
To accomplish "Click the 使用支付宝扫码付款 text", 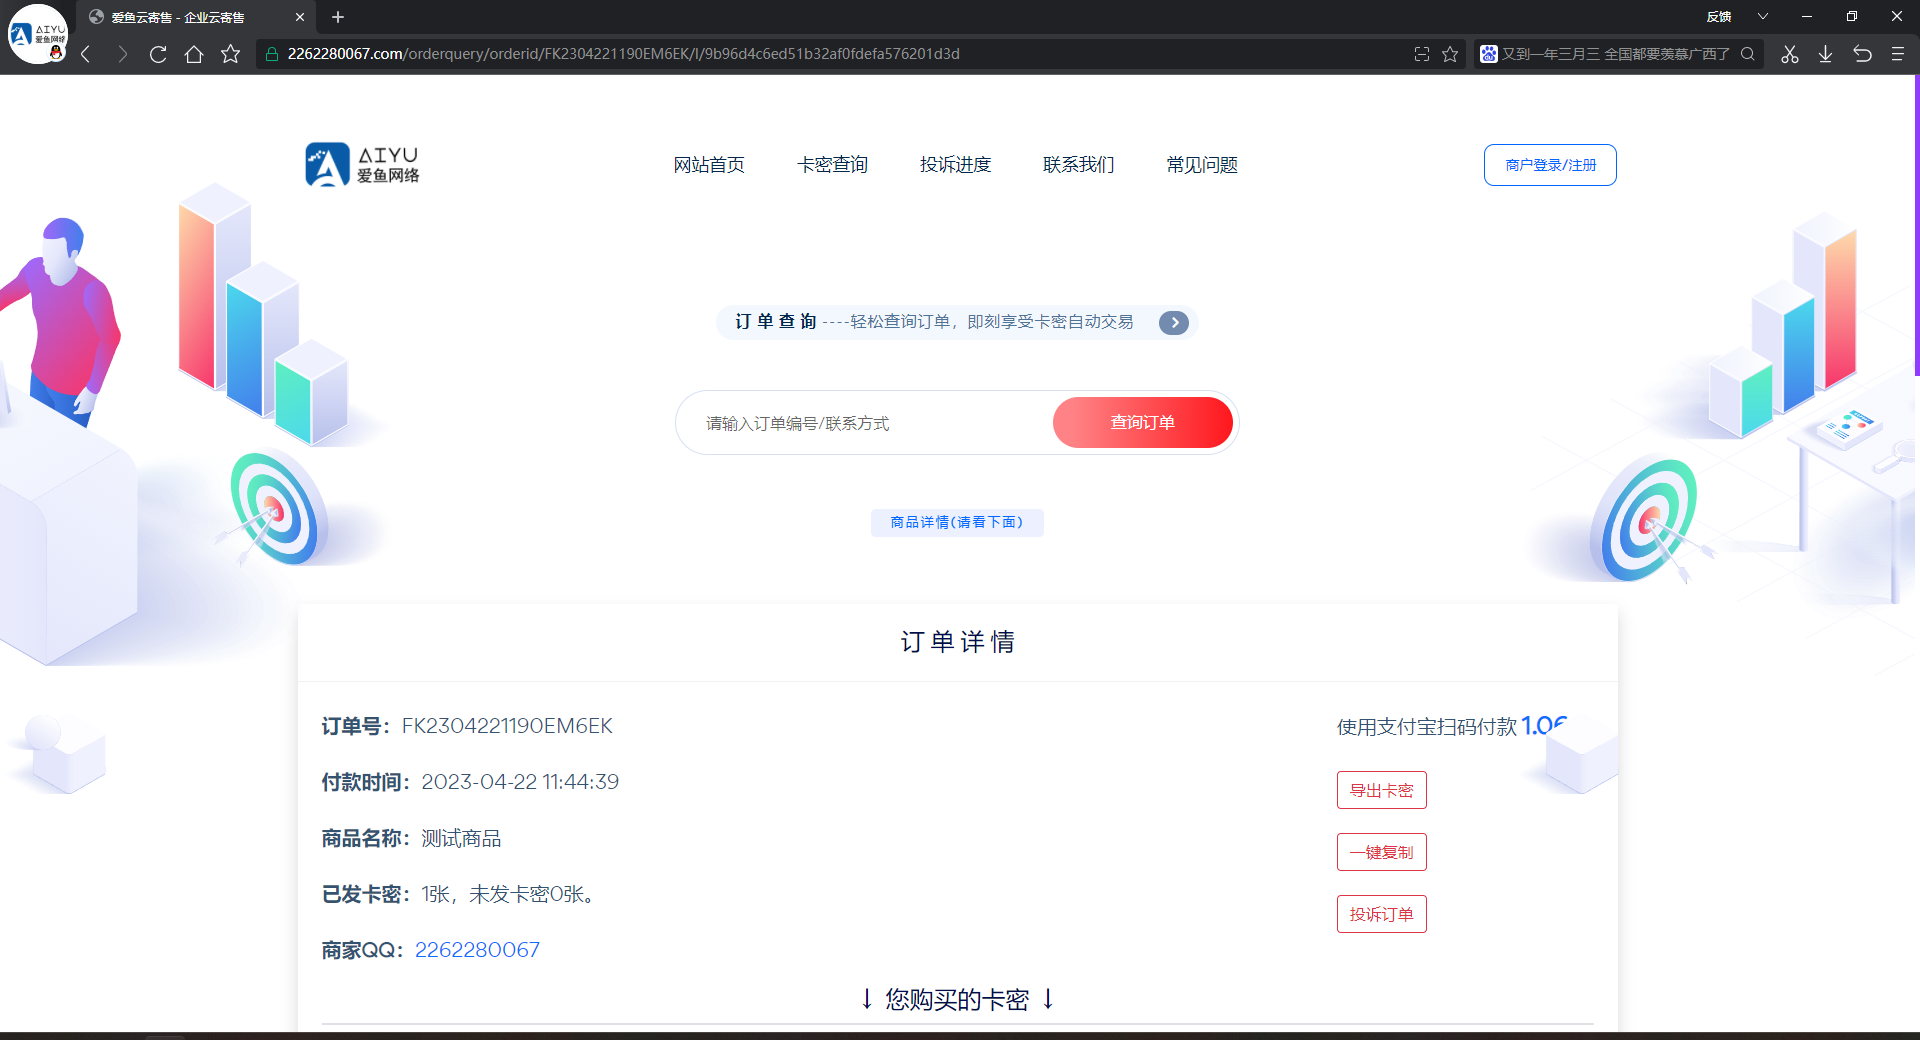I will pos(1427,727).
